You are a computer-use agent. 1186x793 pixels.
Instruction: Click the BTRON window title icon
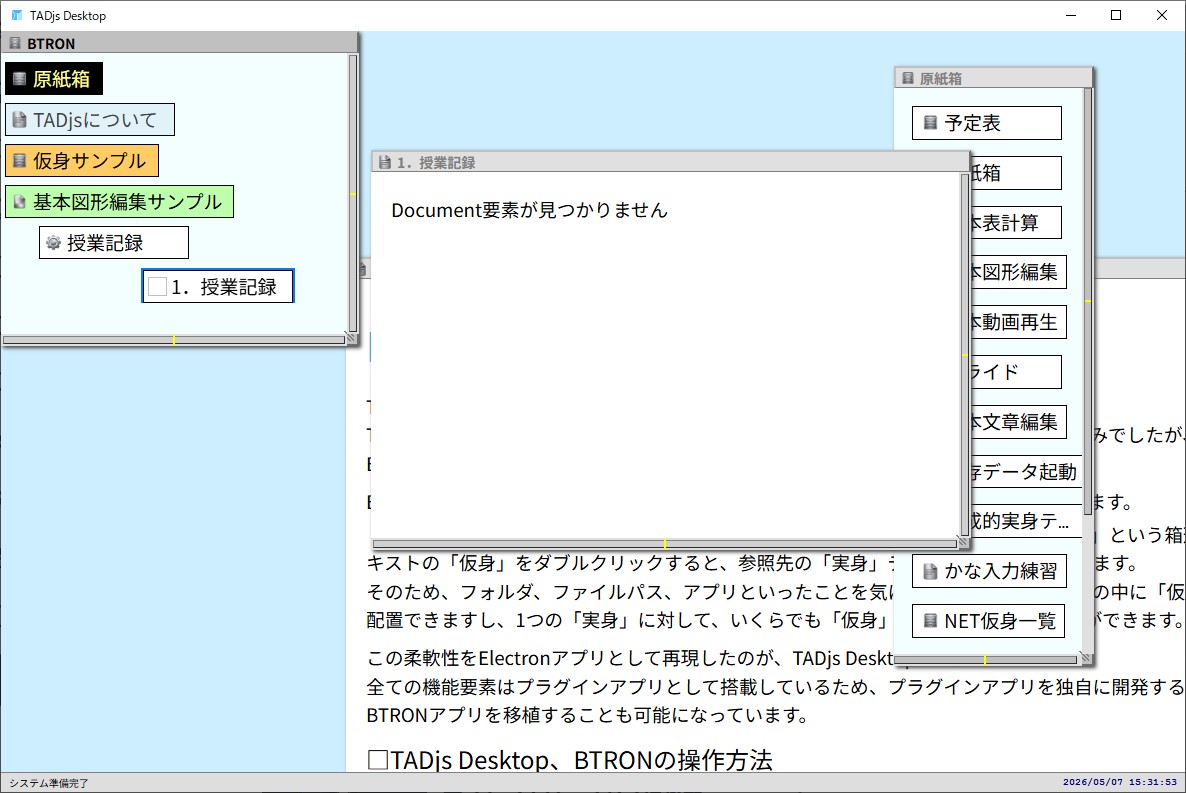click(15, 43)
